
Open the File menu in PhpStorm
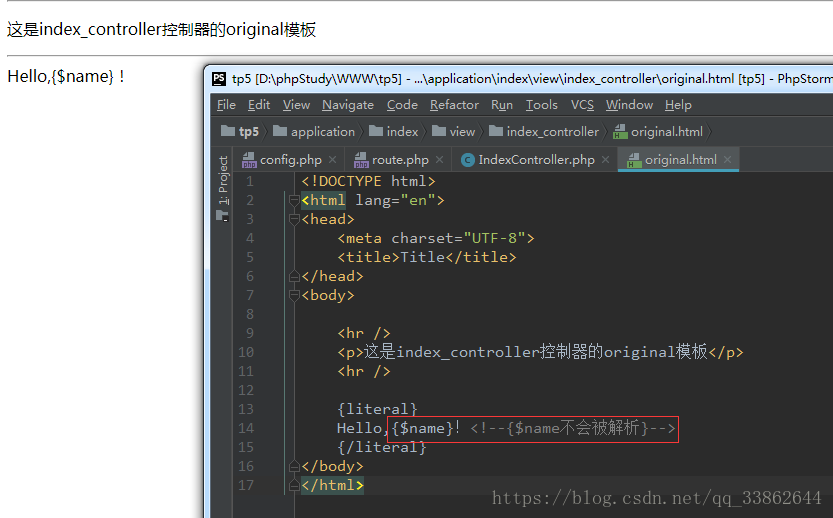(x=226, y=105)
